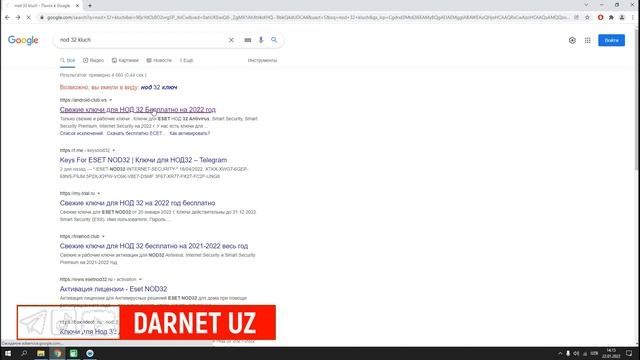640x360 pixels.
Task: Switch to the Видео tab
Action: (93, 60)
